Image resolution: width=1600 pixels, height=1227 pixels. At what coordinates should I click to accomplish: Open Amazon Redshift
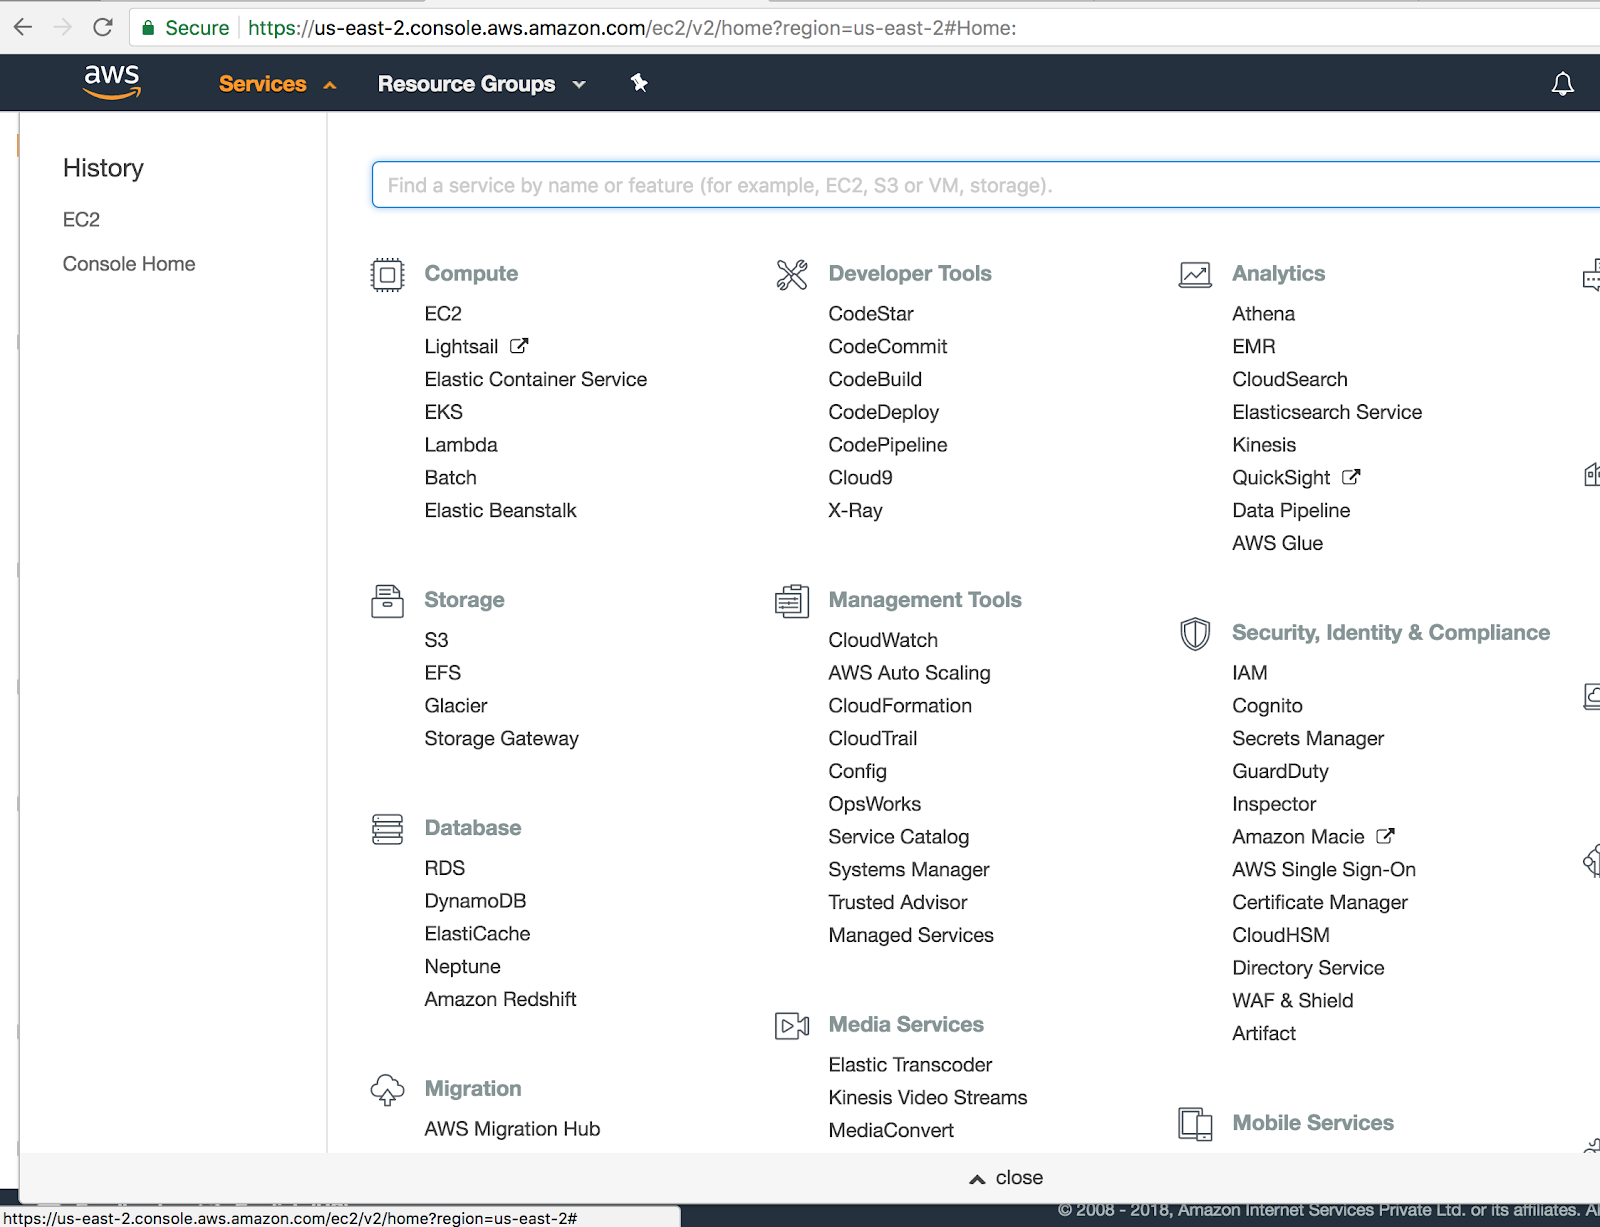point(501,999)
